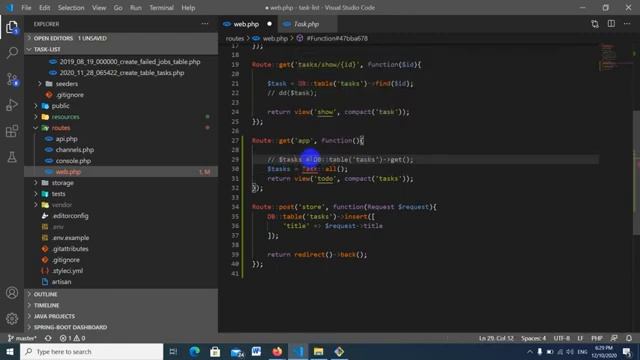Open the Terminal menu
Viewport: 640px width, 360px height.
161,8
